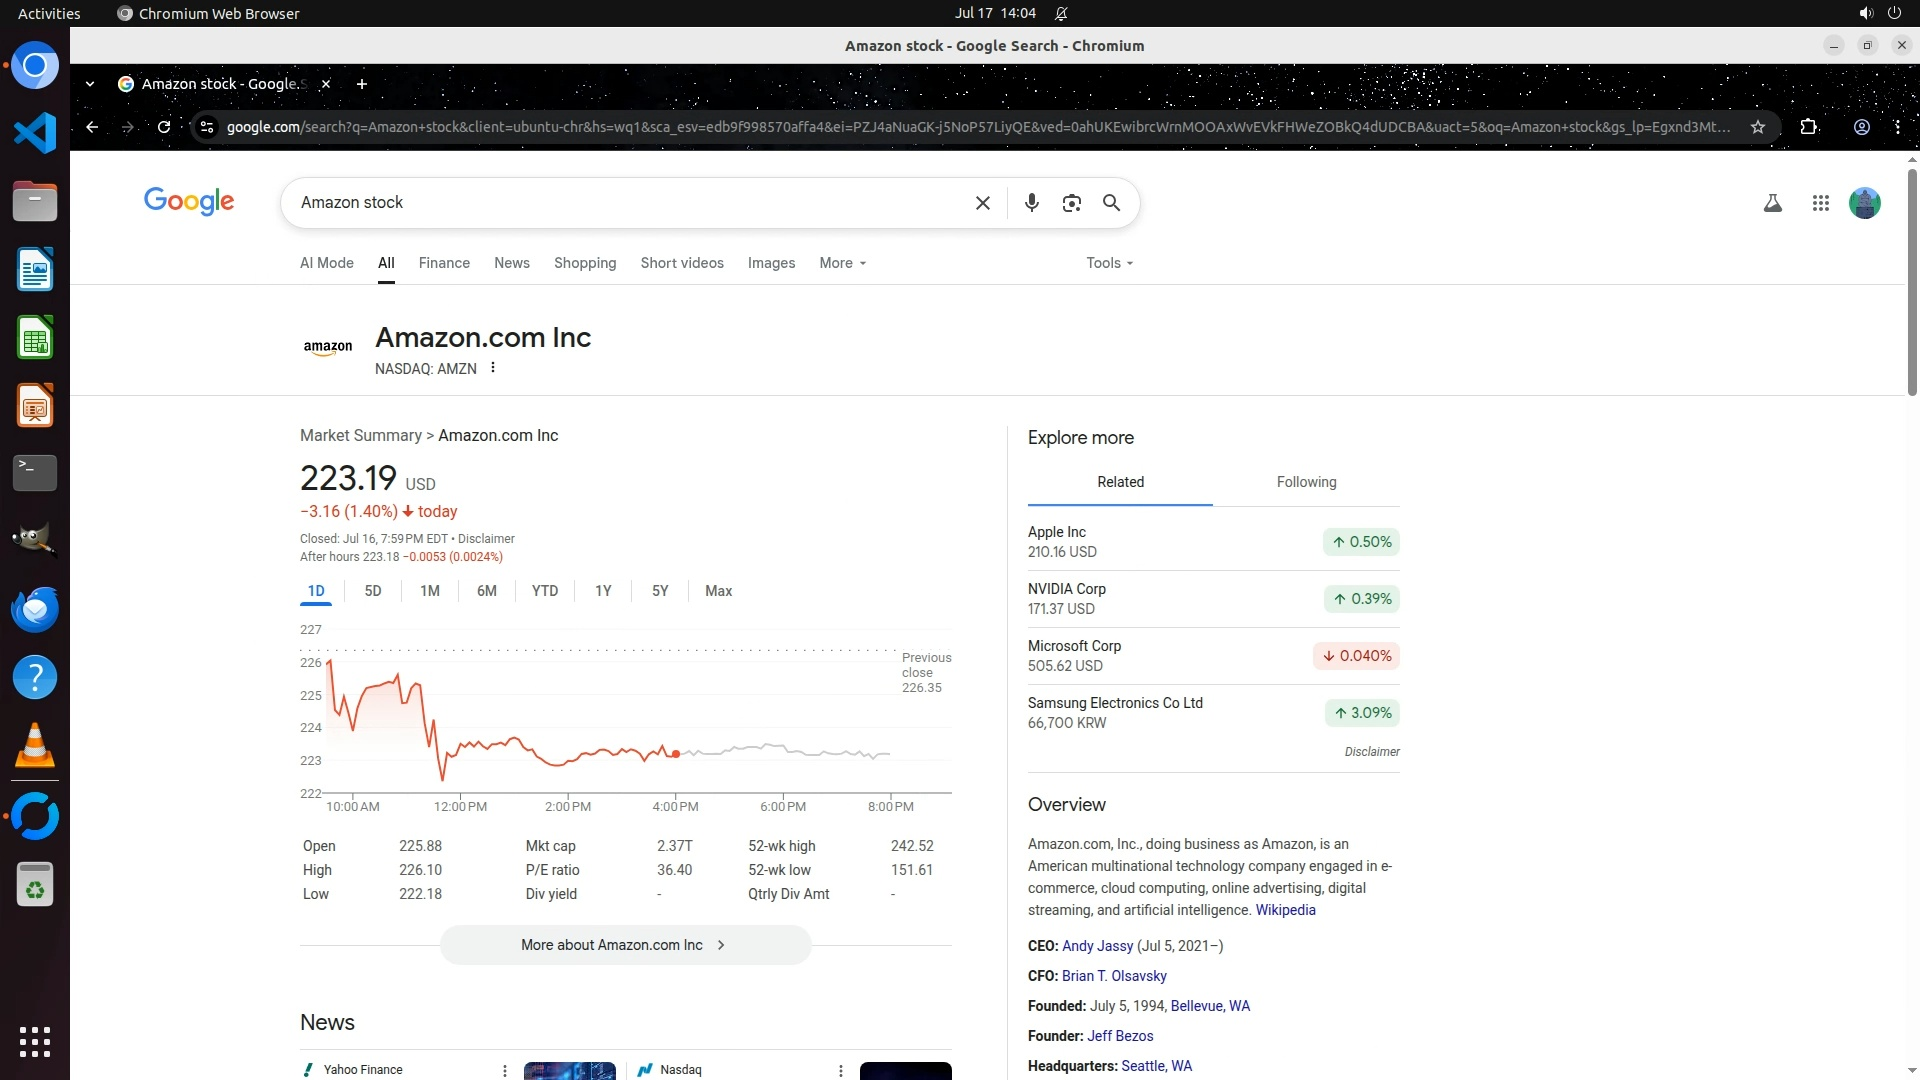The width and height of the screenshot is (1920, 1080).
Task: Open the Andy Jassy link
Action: pyautogui.click(x=1097, y=946)
